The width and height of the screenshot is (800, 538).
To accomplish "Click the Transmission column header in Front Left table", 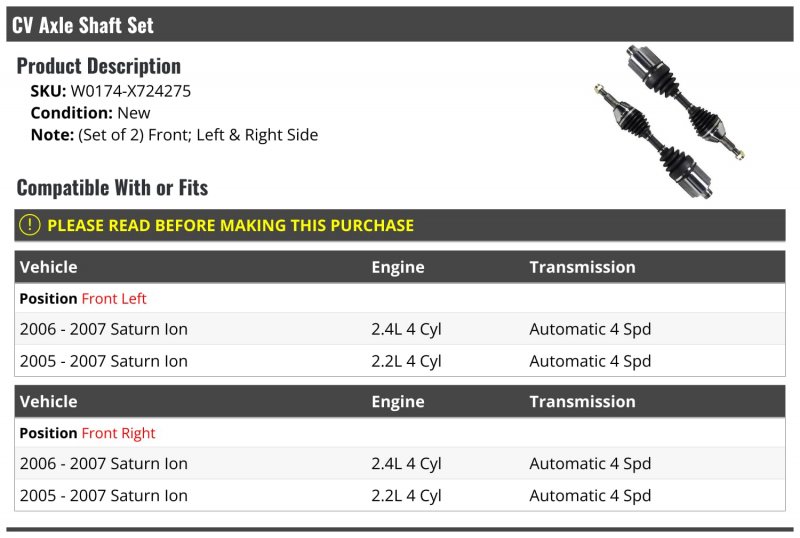I will 582,267.
